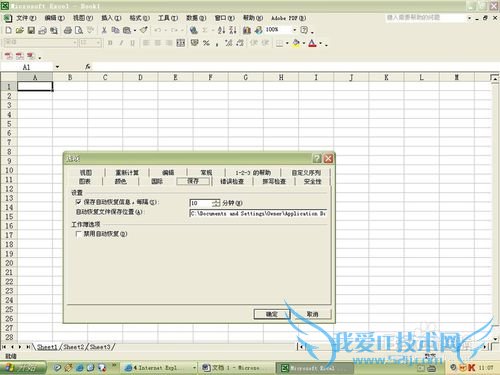Click the Print icon in toolbar
The width and height of the screenshot is (500, 375).
click(x=67, y=30)
